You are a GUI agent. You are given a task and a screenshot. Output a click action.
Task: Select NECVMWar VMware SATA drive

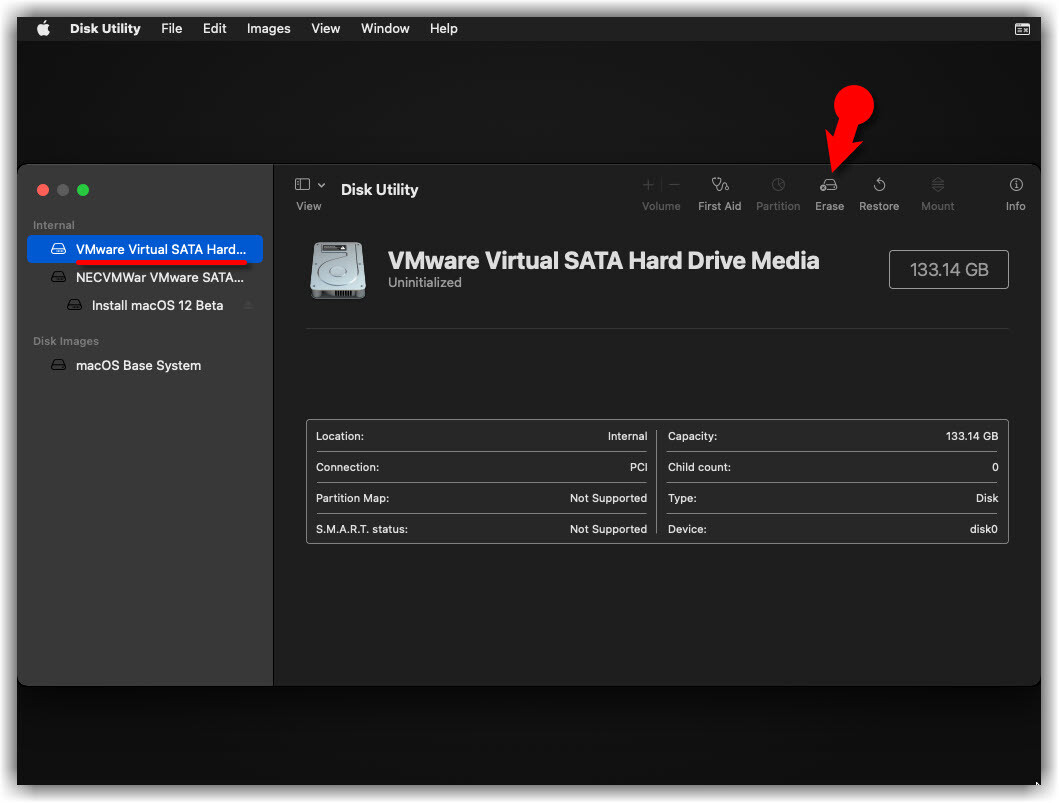pos(145,278)
